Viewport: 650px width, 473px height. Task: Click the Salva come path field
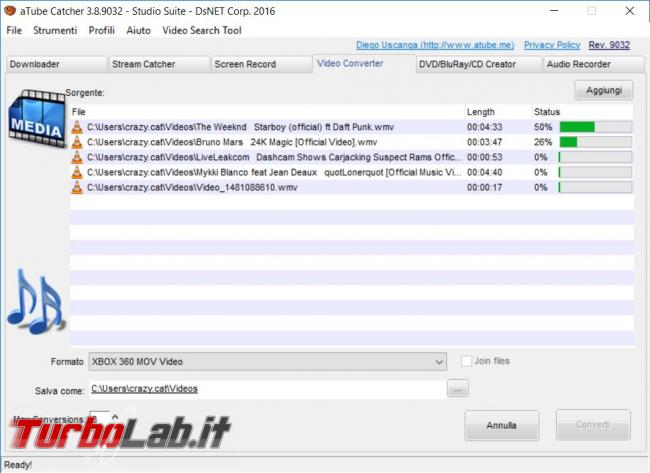click(x=267, y=389)
